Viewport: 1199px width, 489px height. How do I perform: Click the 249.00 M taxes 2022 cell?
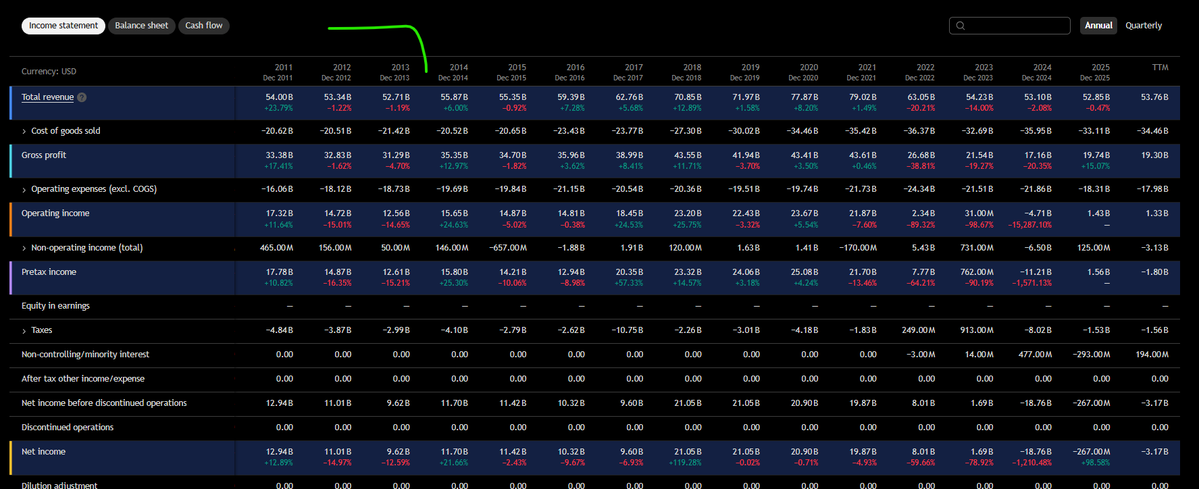click(x=918, y=330)
